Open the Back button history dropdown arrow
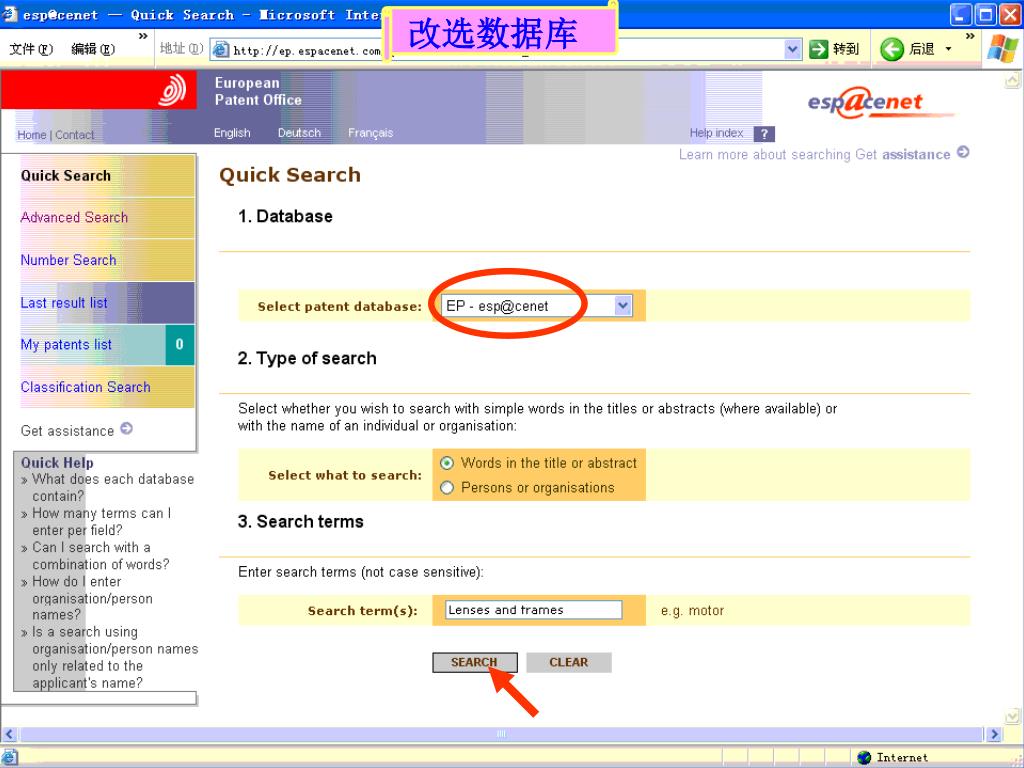Viewport: 1024px width, 768px height. [948, 49]
